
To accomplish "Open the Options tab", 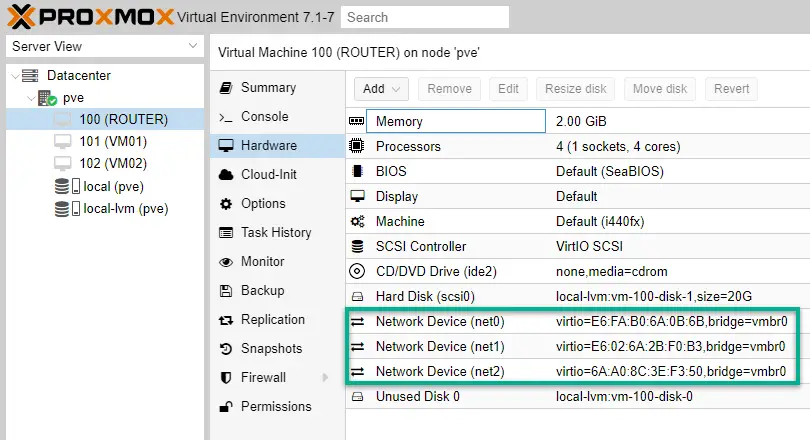I will (277, 203).
